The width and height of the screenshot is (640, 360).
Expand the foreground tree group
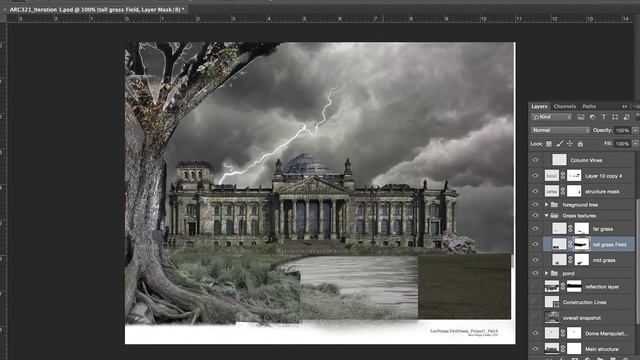[x=547, y=204]
